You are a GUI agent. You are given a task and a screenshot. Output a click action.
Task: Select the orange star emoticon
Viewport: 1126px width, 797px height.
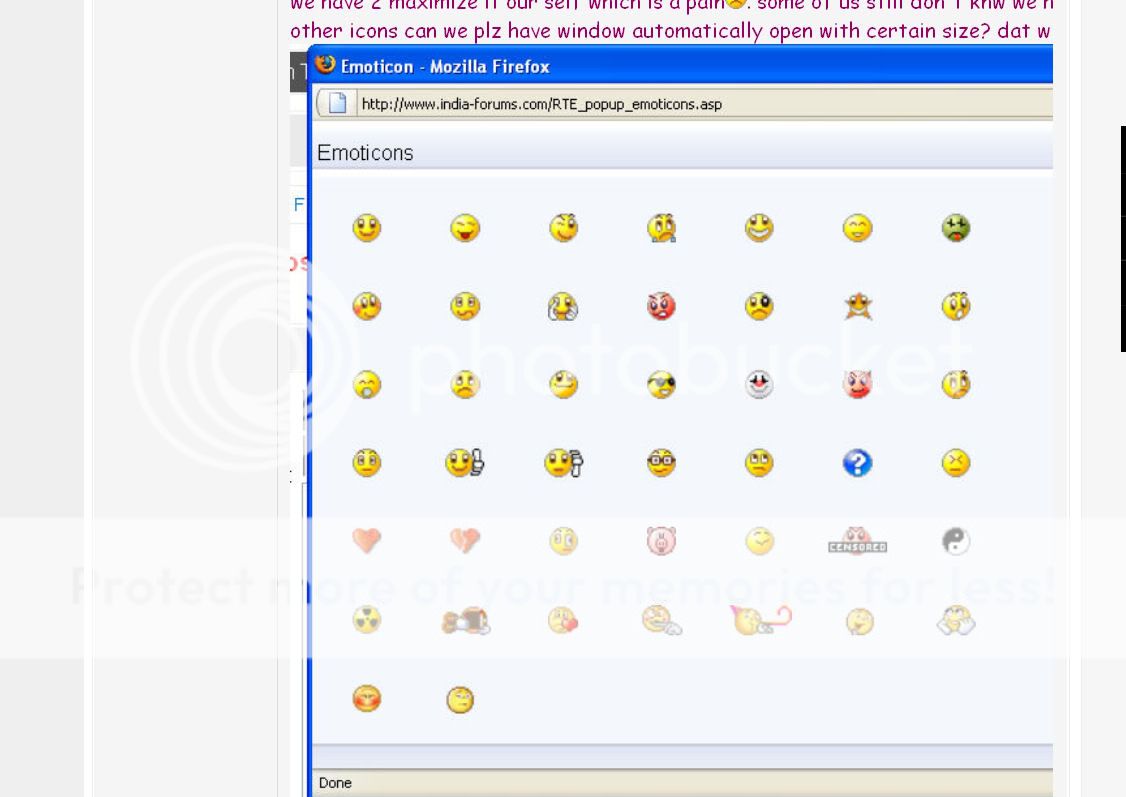(857, 307)
